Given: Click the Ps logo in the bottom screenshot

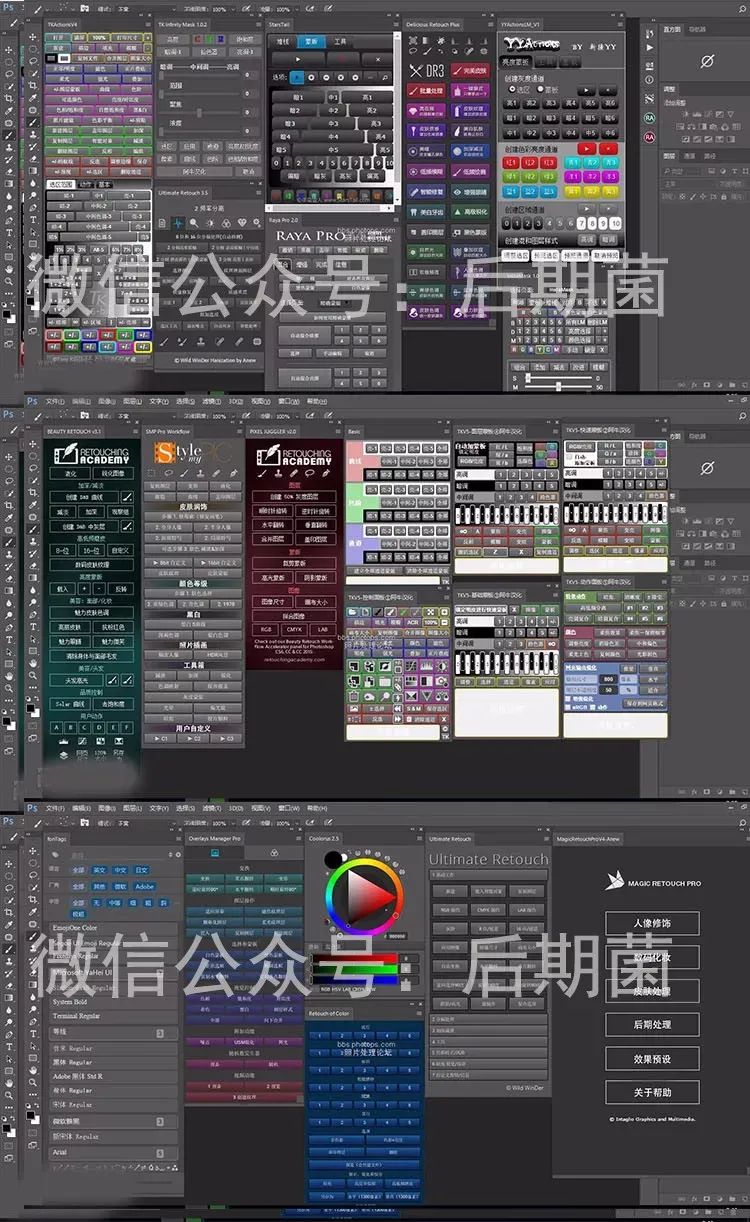Looking at the screenshot, I should [x=31, y=807].
